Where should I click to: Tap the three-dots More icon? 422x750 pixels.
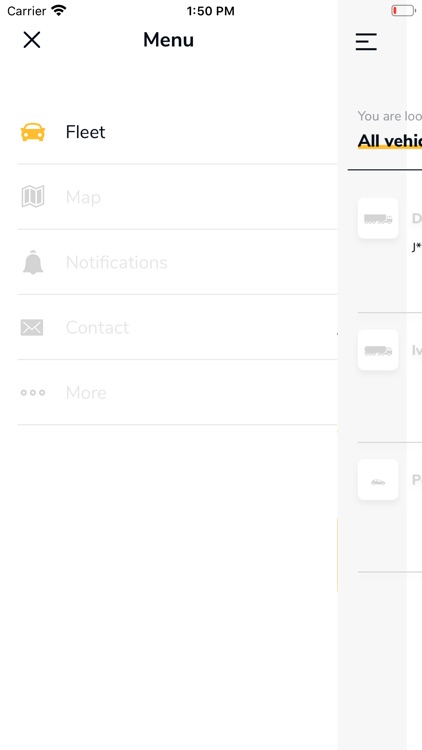coord(33,393)
